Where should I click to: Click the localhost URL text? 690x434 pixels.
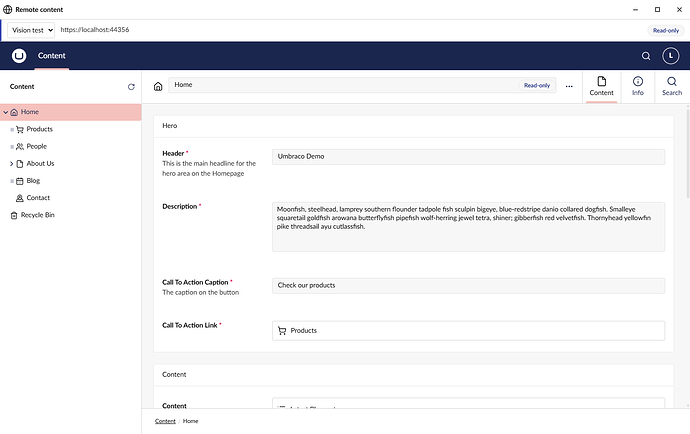coord(95,30)
